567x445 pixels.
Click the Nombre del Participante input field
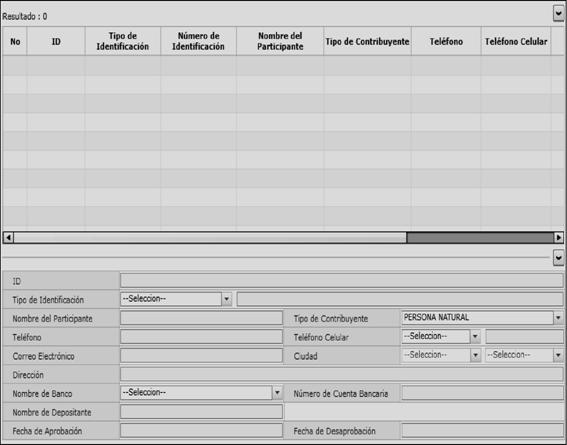201,318
